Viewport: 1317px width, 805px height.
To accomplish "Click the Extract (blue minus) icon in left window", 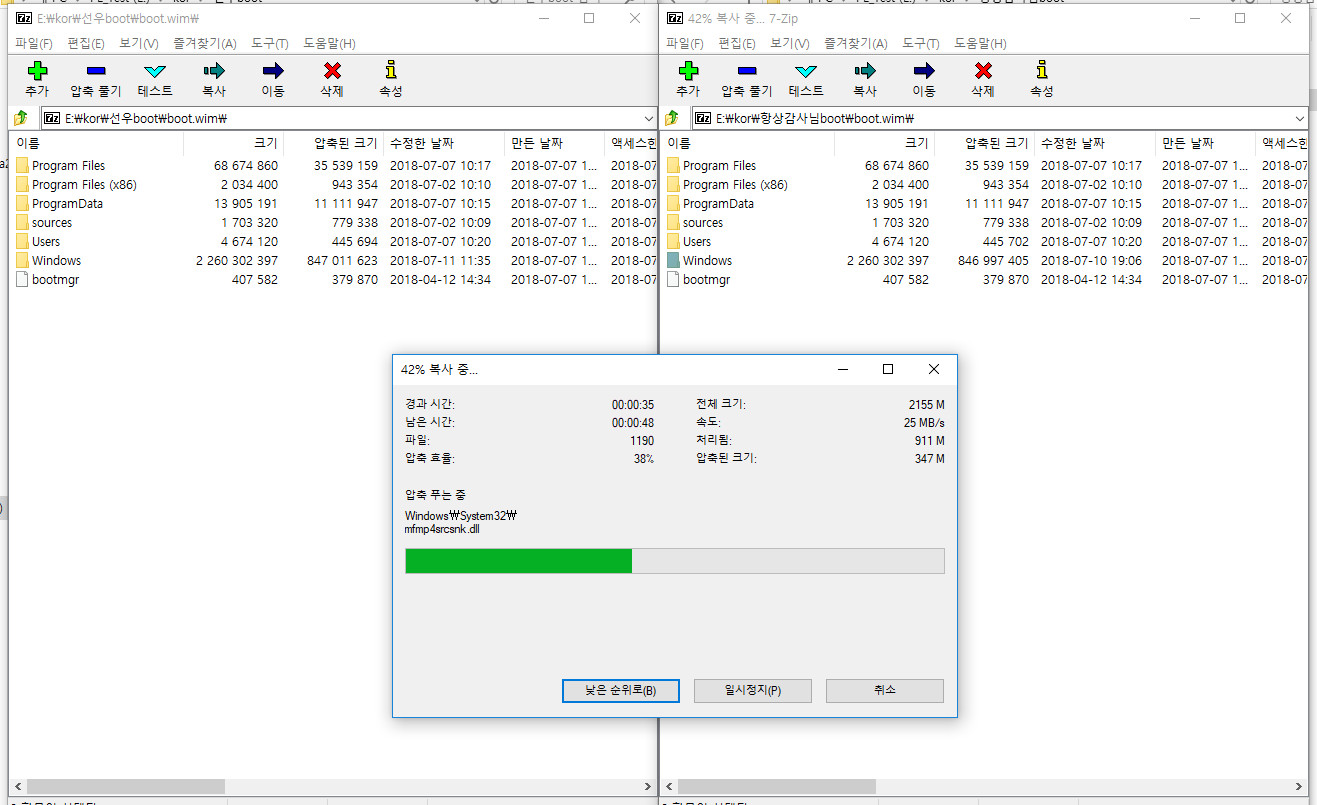I will (96, 71).
